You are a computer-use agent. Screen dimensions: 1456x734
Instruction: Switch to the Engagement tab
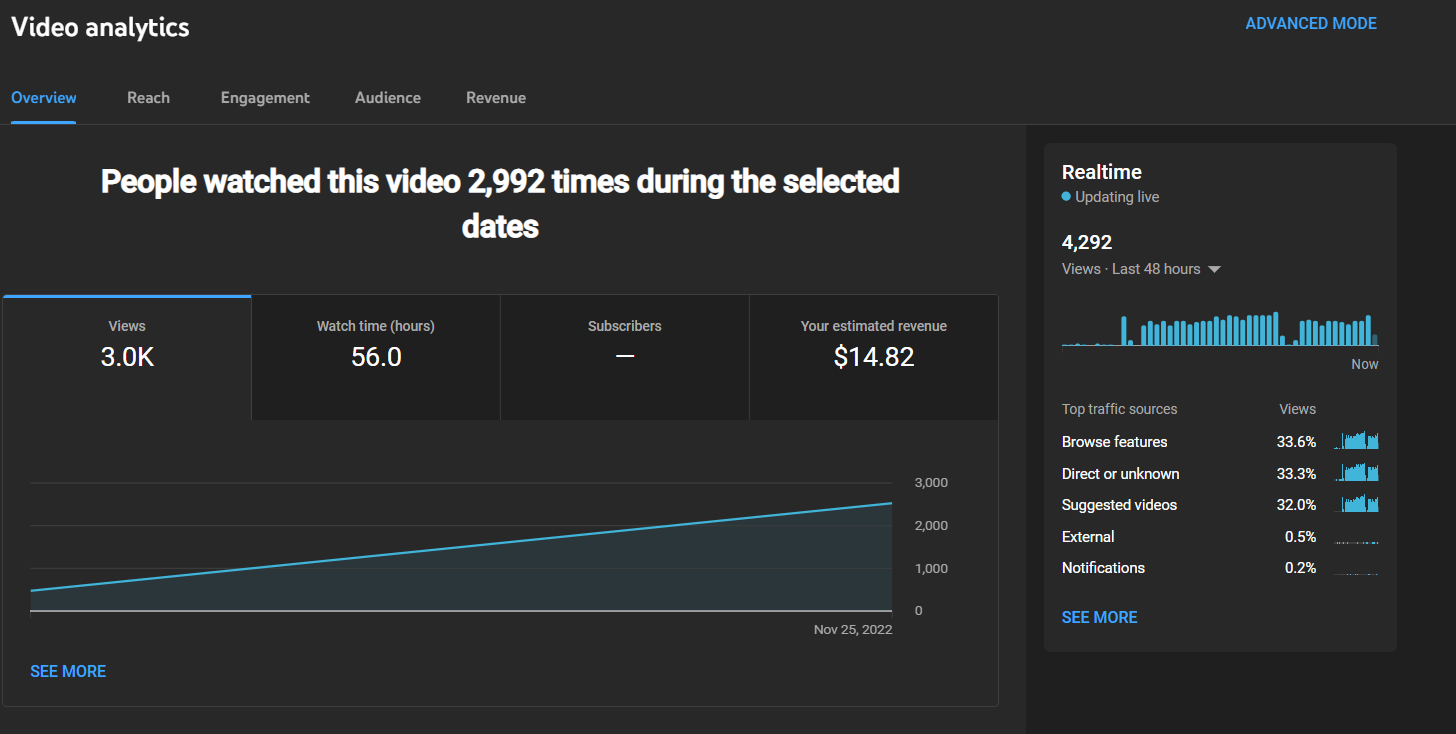(x=265, y=98)
